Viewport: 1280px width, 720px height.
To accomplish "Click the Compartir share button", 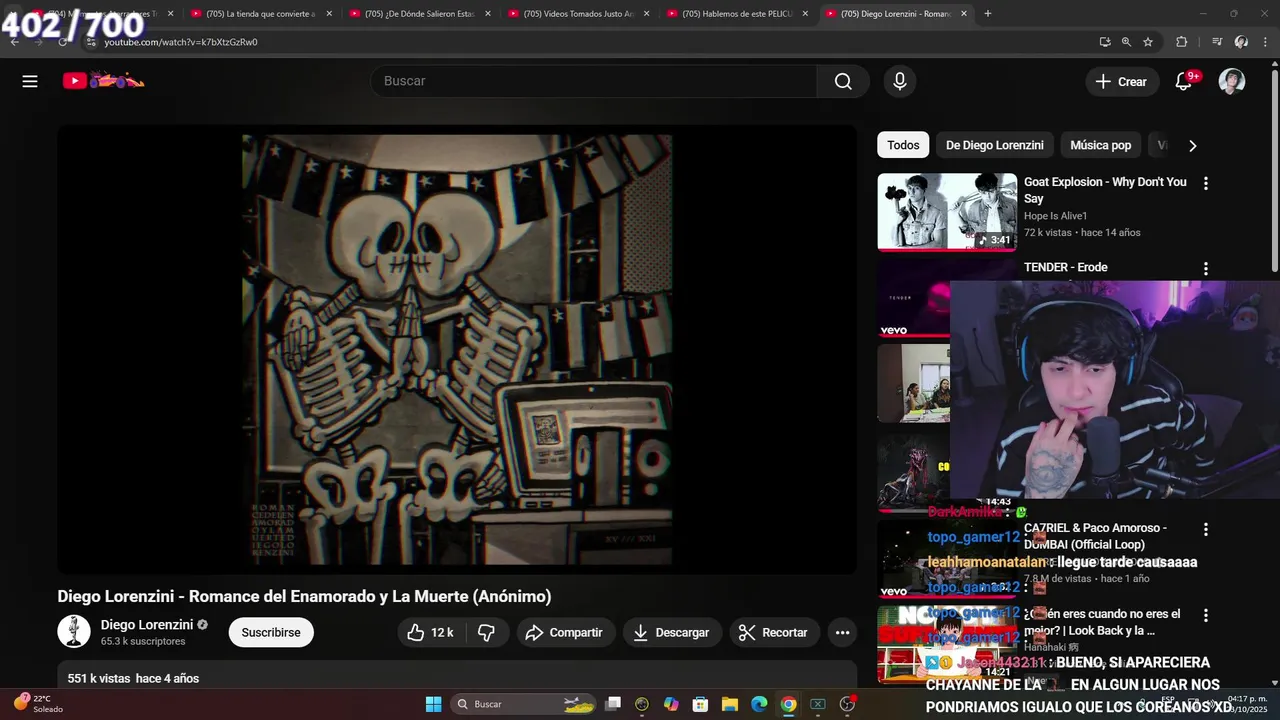I will tap(565, 632).
